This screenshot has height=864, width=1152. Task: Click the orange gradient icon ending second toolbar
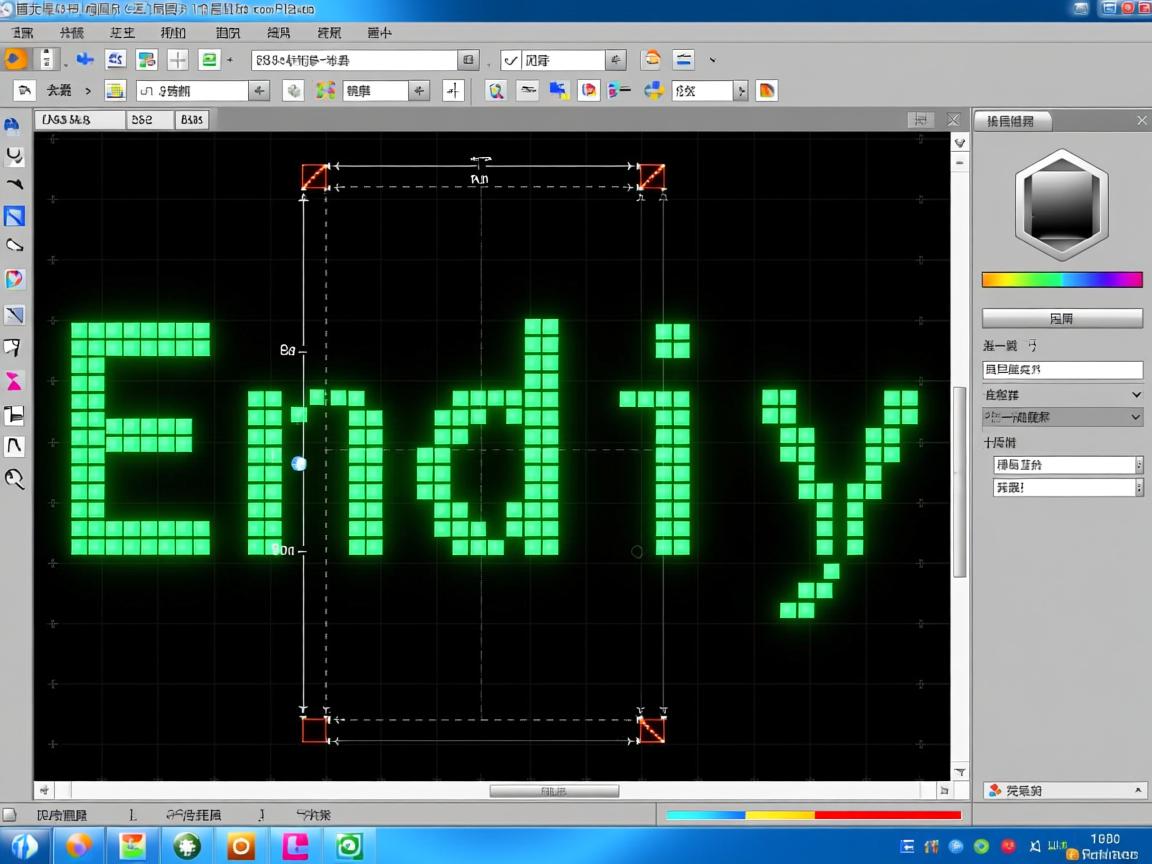pos(767,91)
